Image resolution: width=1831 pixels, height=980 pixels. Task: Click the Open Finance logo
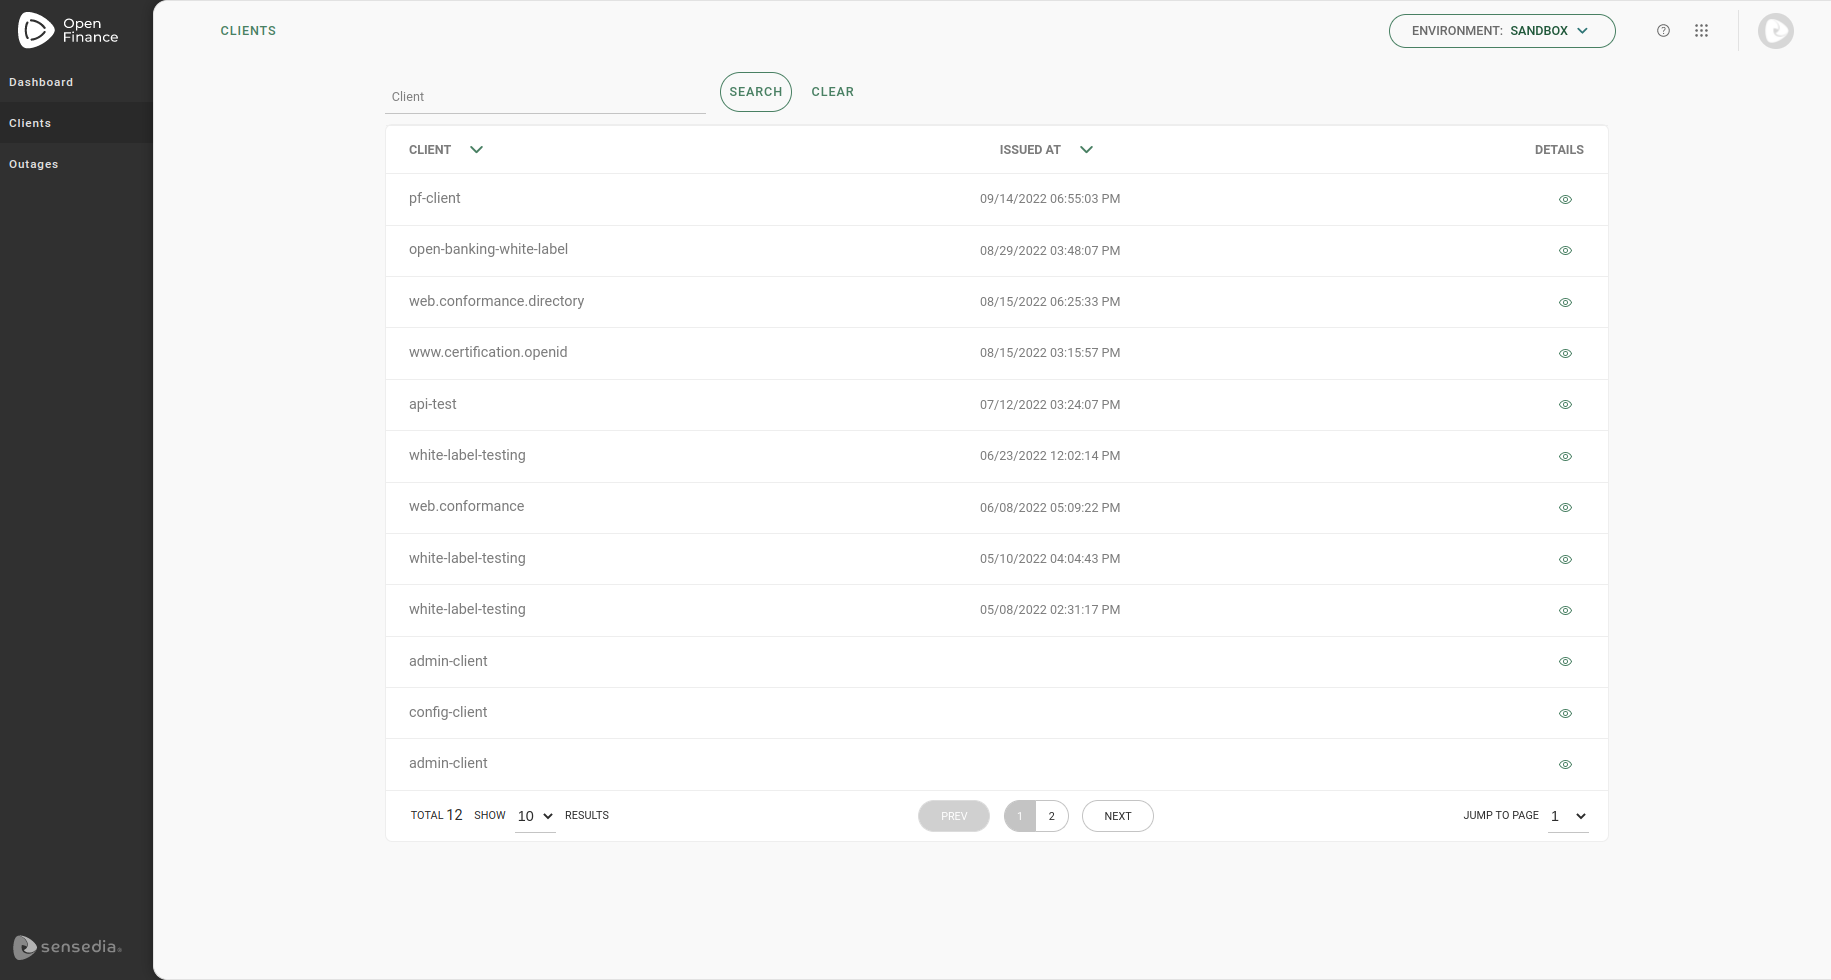point(68,31)
